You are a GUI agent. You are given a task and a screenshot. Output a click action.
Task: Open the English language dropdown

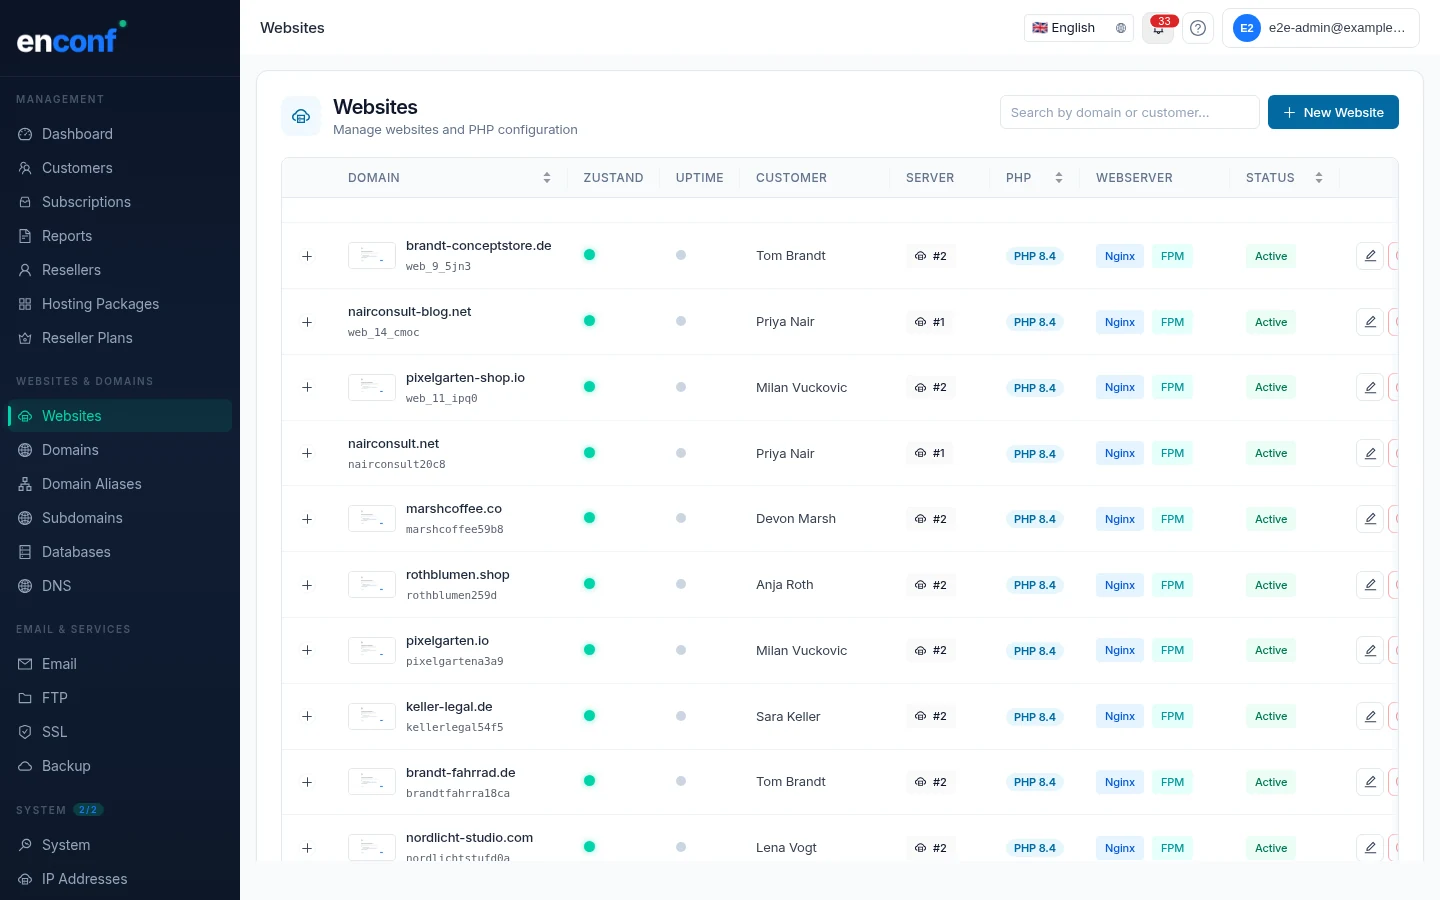click(x=1078, y=28)
